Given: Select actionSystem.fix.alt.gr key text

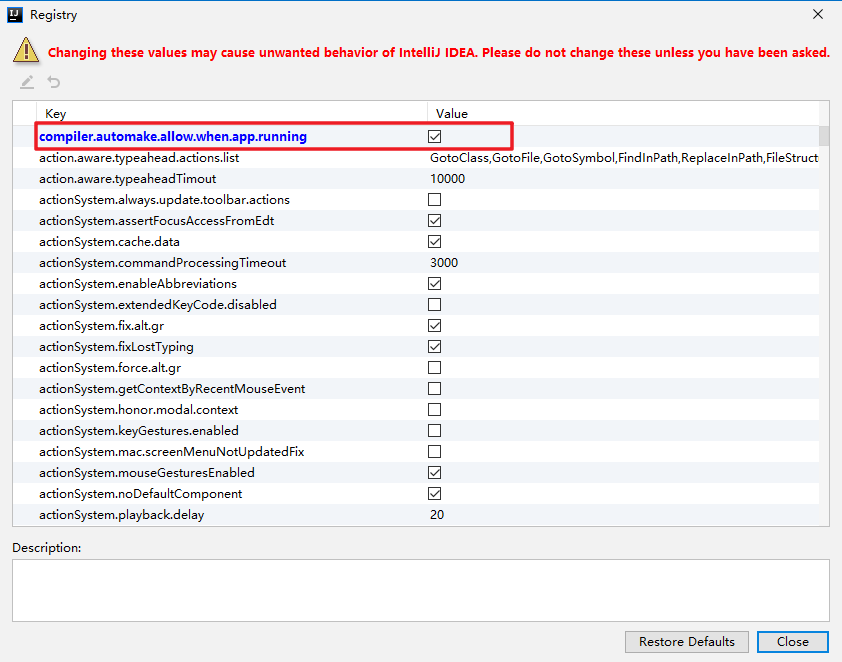Looking at the screenshot, I should pyautogui.click(x=101, y=325).
